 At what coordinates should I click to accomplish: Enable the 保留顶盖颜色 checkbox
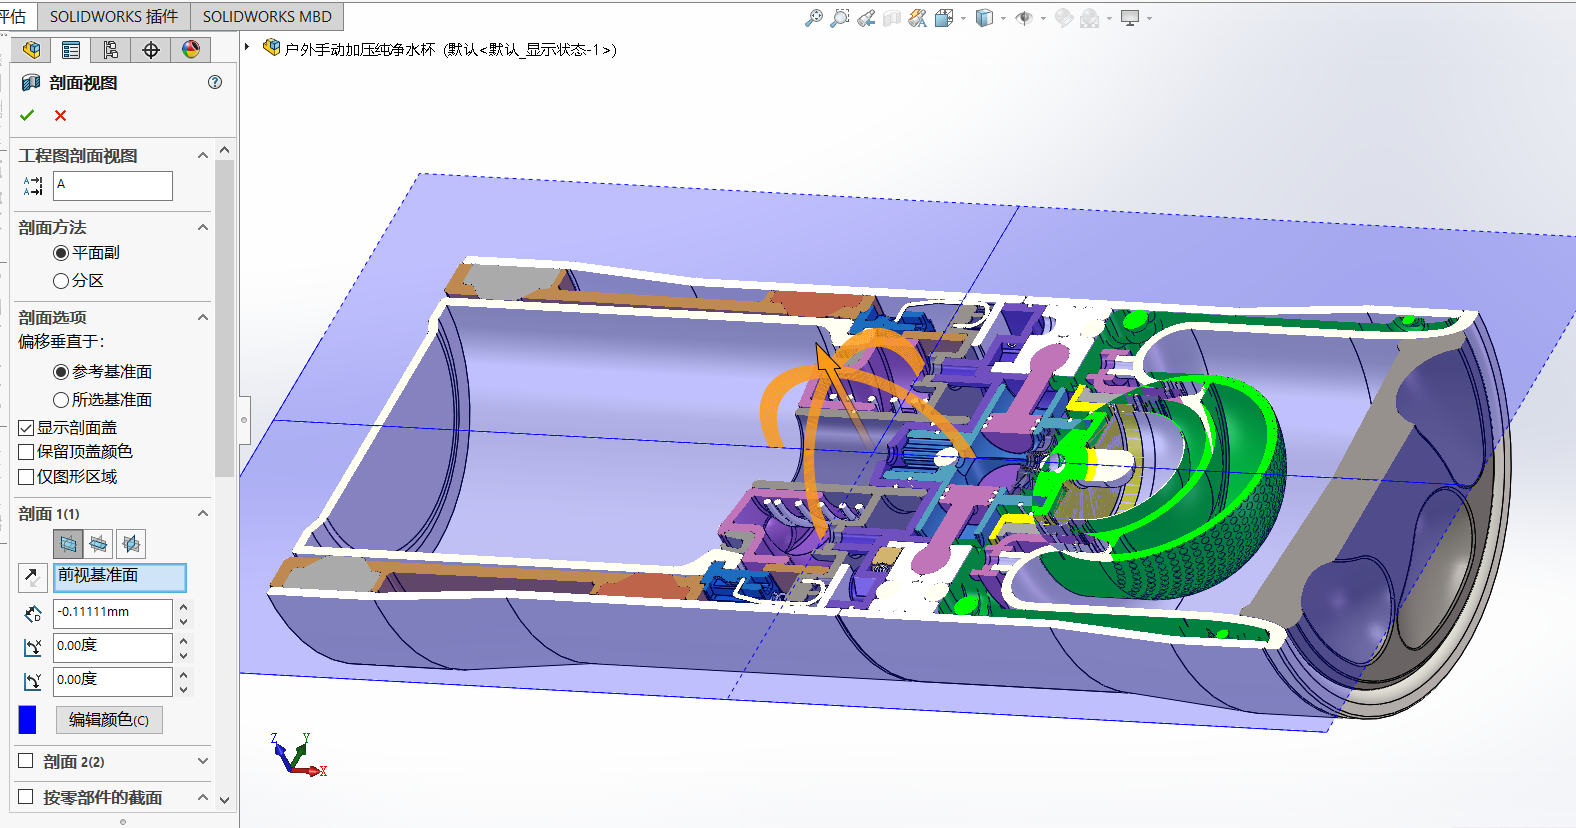pos(27,452)
